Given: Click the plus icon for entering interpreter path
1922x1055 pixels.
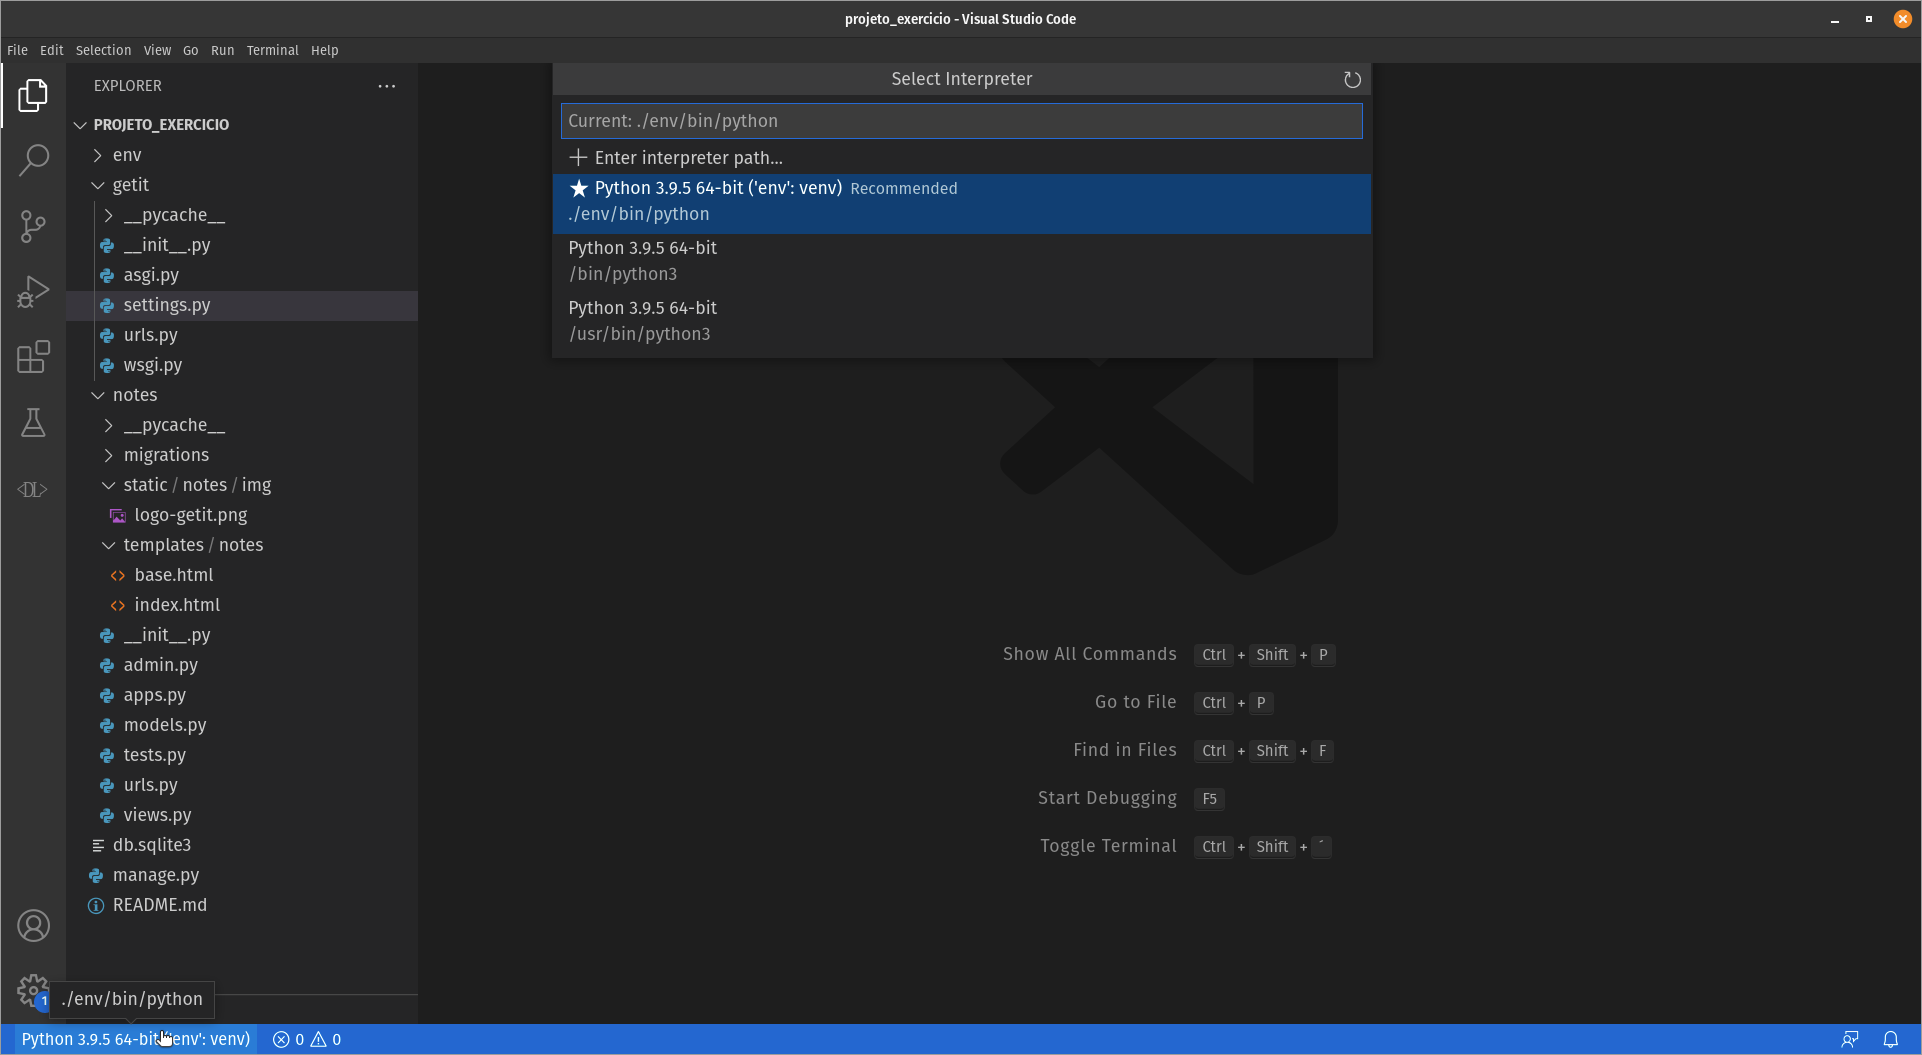Looking at the screenshot, I should click(x=578, y=157).
